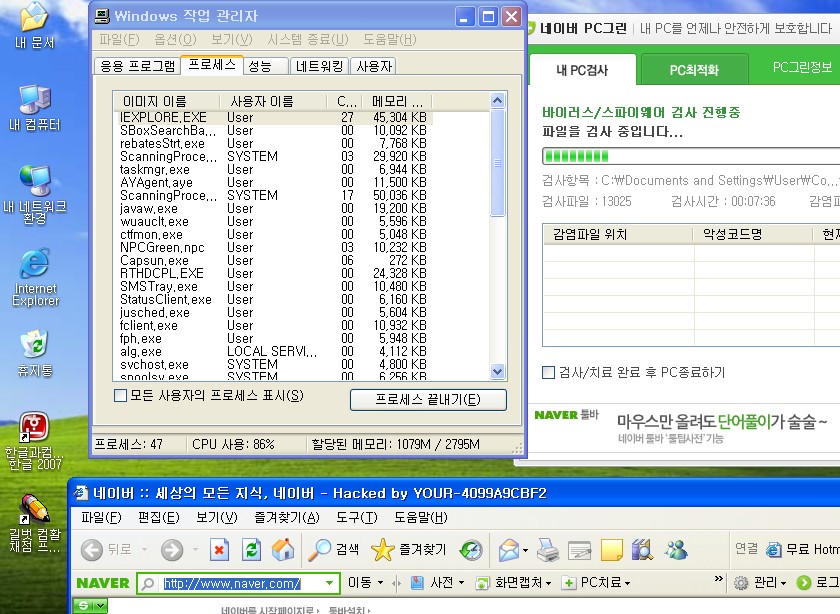The width and height of the screenshot is (840, 614).
Task: Select Internet Explorer desktop icon
Action: pos(35,277)
